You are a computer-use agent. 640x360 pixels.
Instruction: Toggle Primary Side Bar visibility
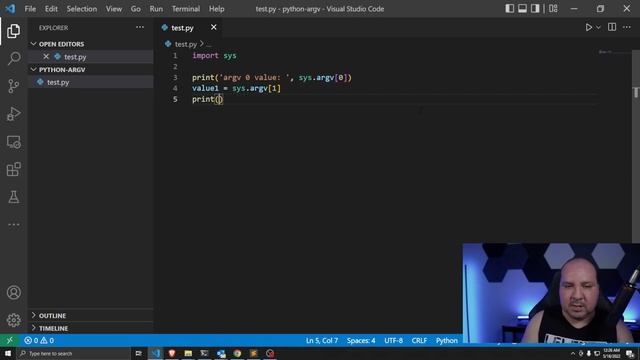coord(509,9)
